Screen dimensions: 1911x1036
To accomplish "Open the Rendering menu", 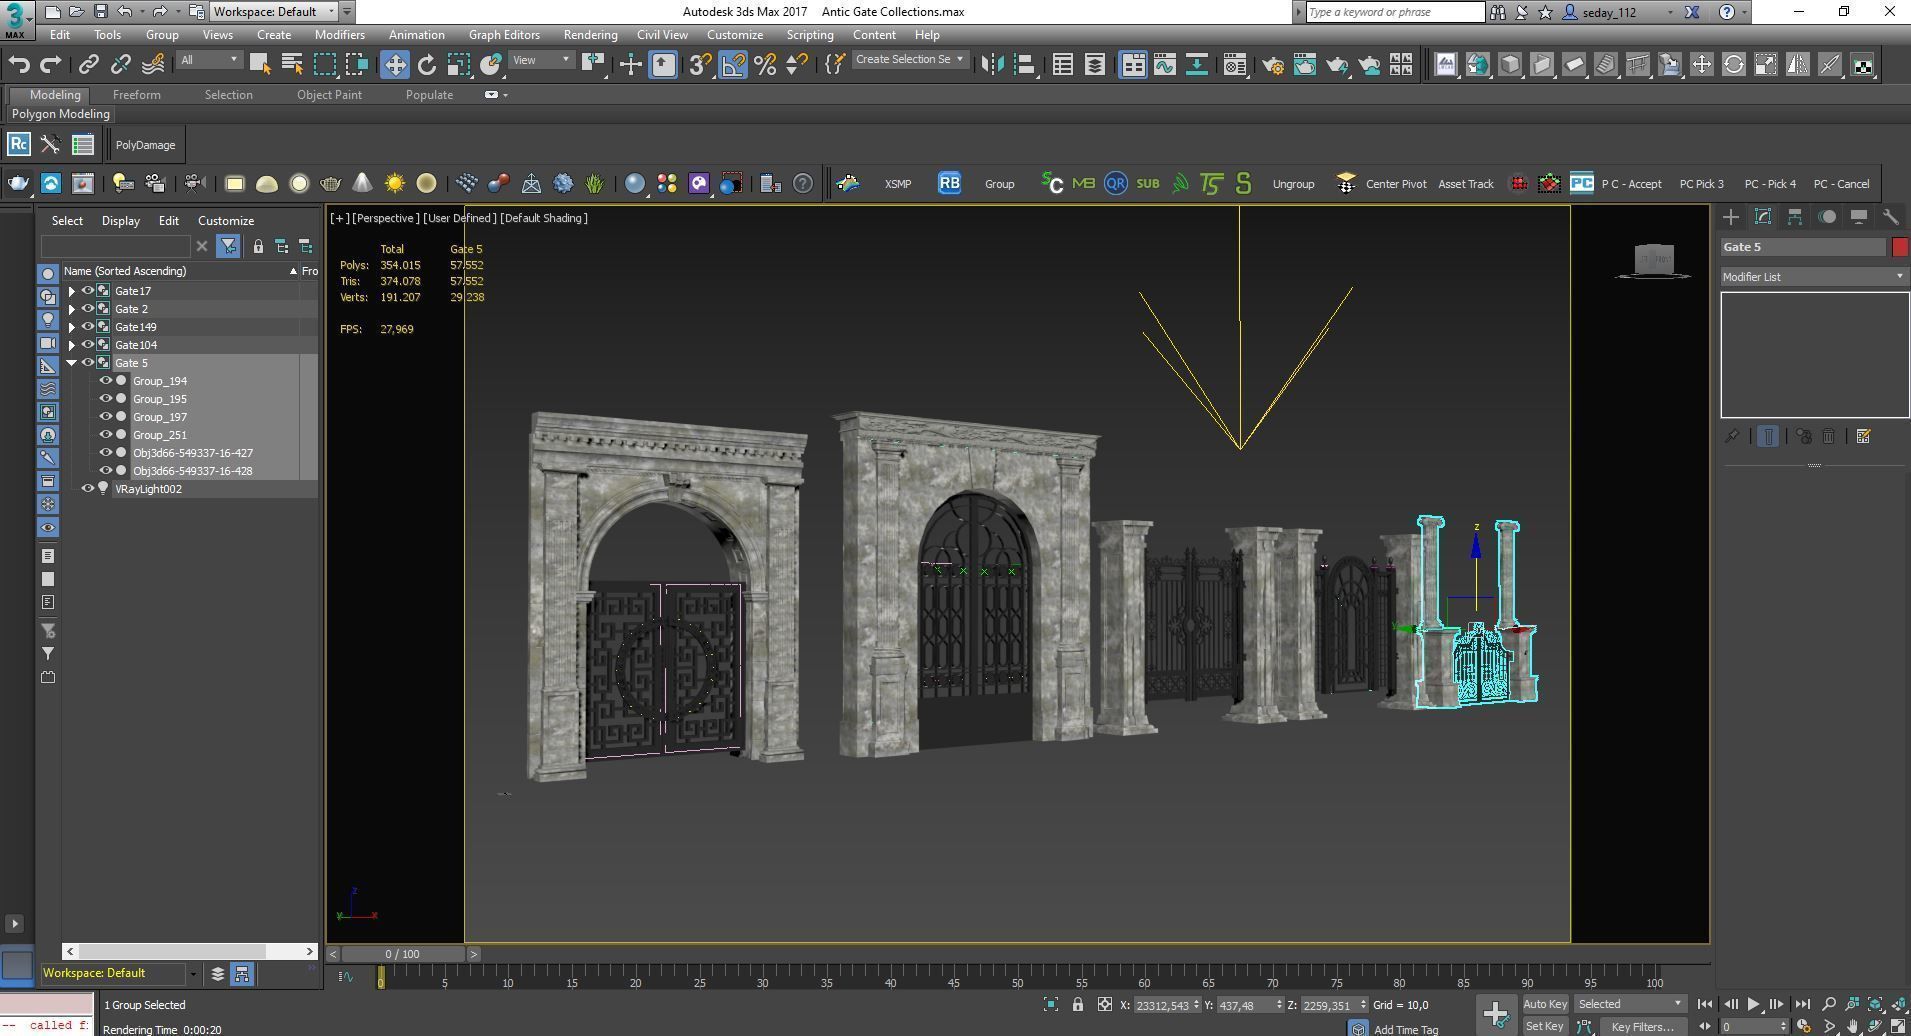I will point(590,35).
